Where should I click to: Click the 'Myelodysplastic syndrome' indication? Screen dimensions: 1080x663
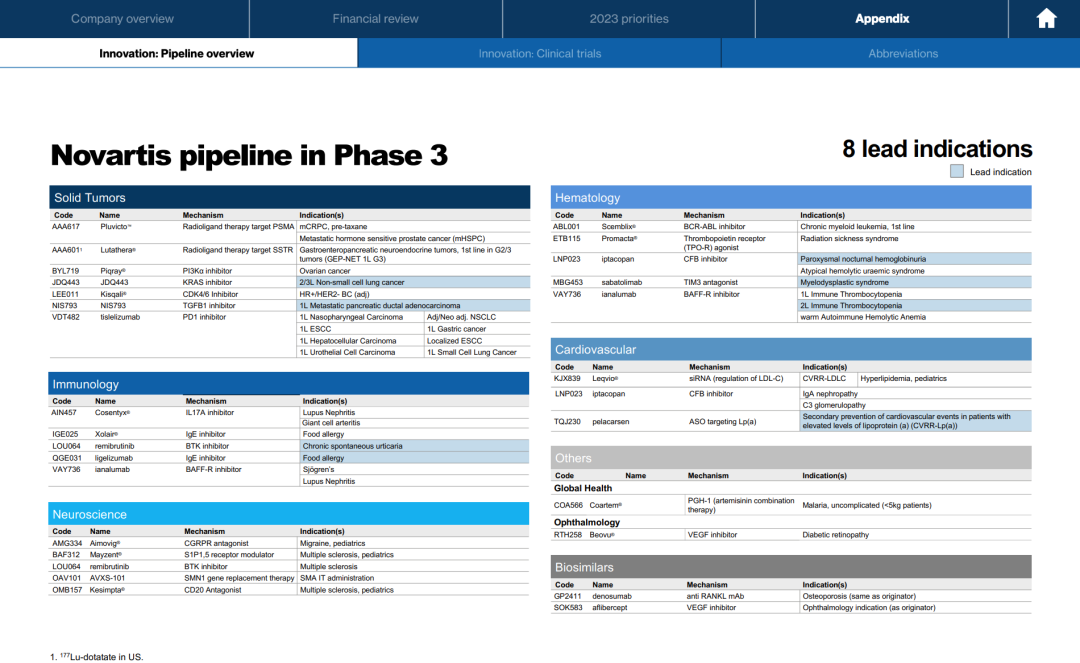coord(844,282)
